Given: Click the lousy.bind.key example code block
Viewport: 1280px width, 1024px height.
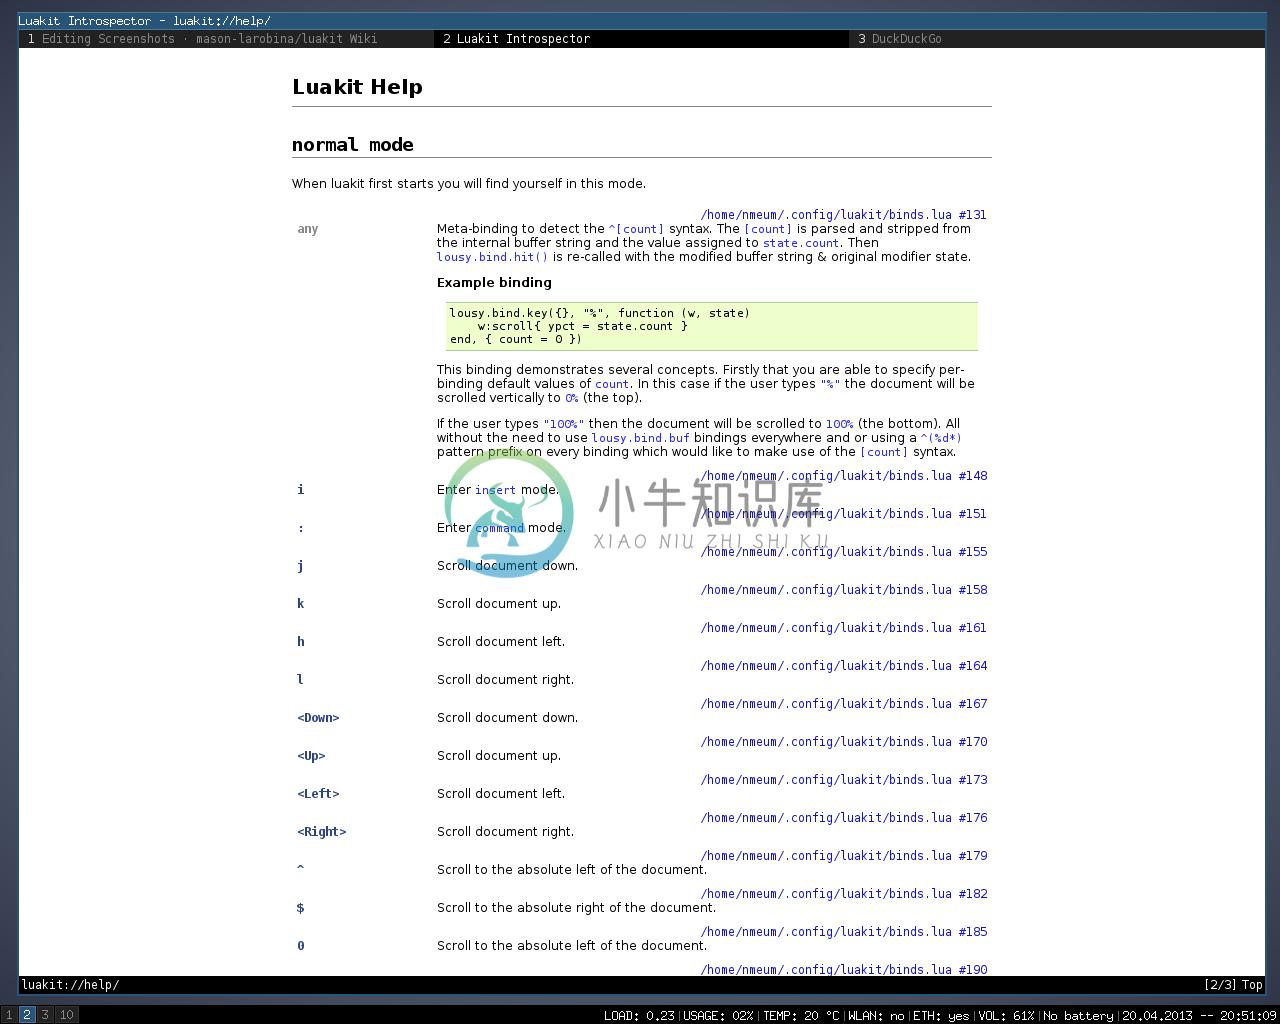Looking at the screenshot, I should point(712,326).
